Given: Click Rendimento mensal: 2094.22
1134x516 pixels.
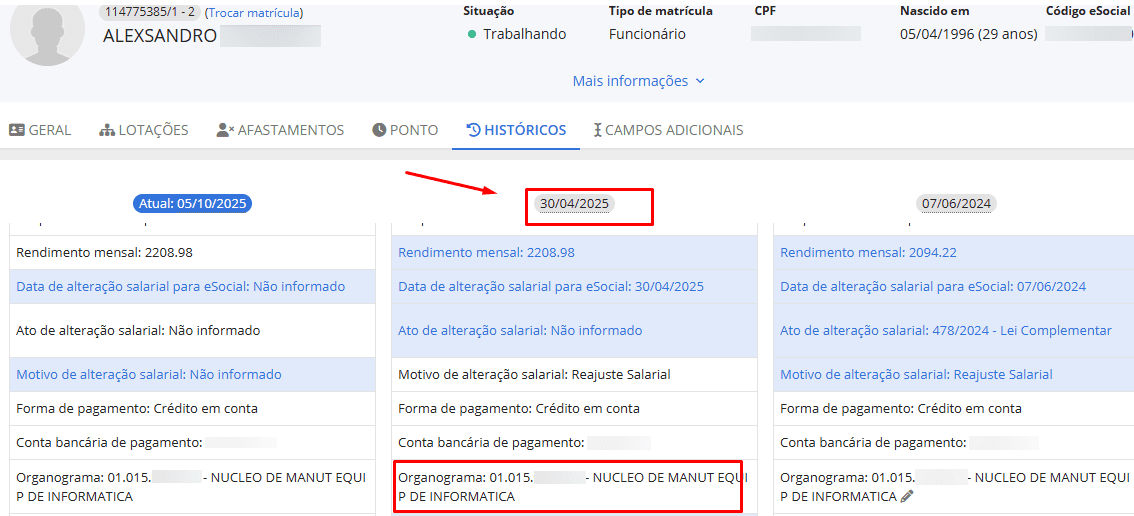Looking at the screenshot, I should click(x=954, y=253).
